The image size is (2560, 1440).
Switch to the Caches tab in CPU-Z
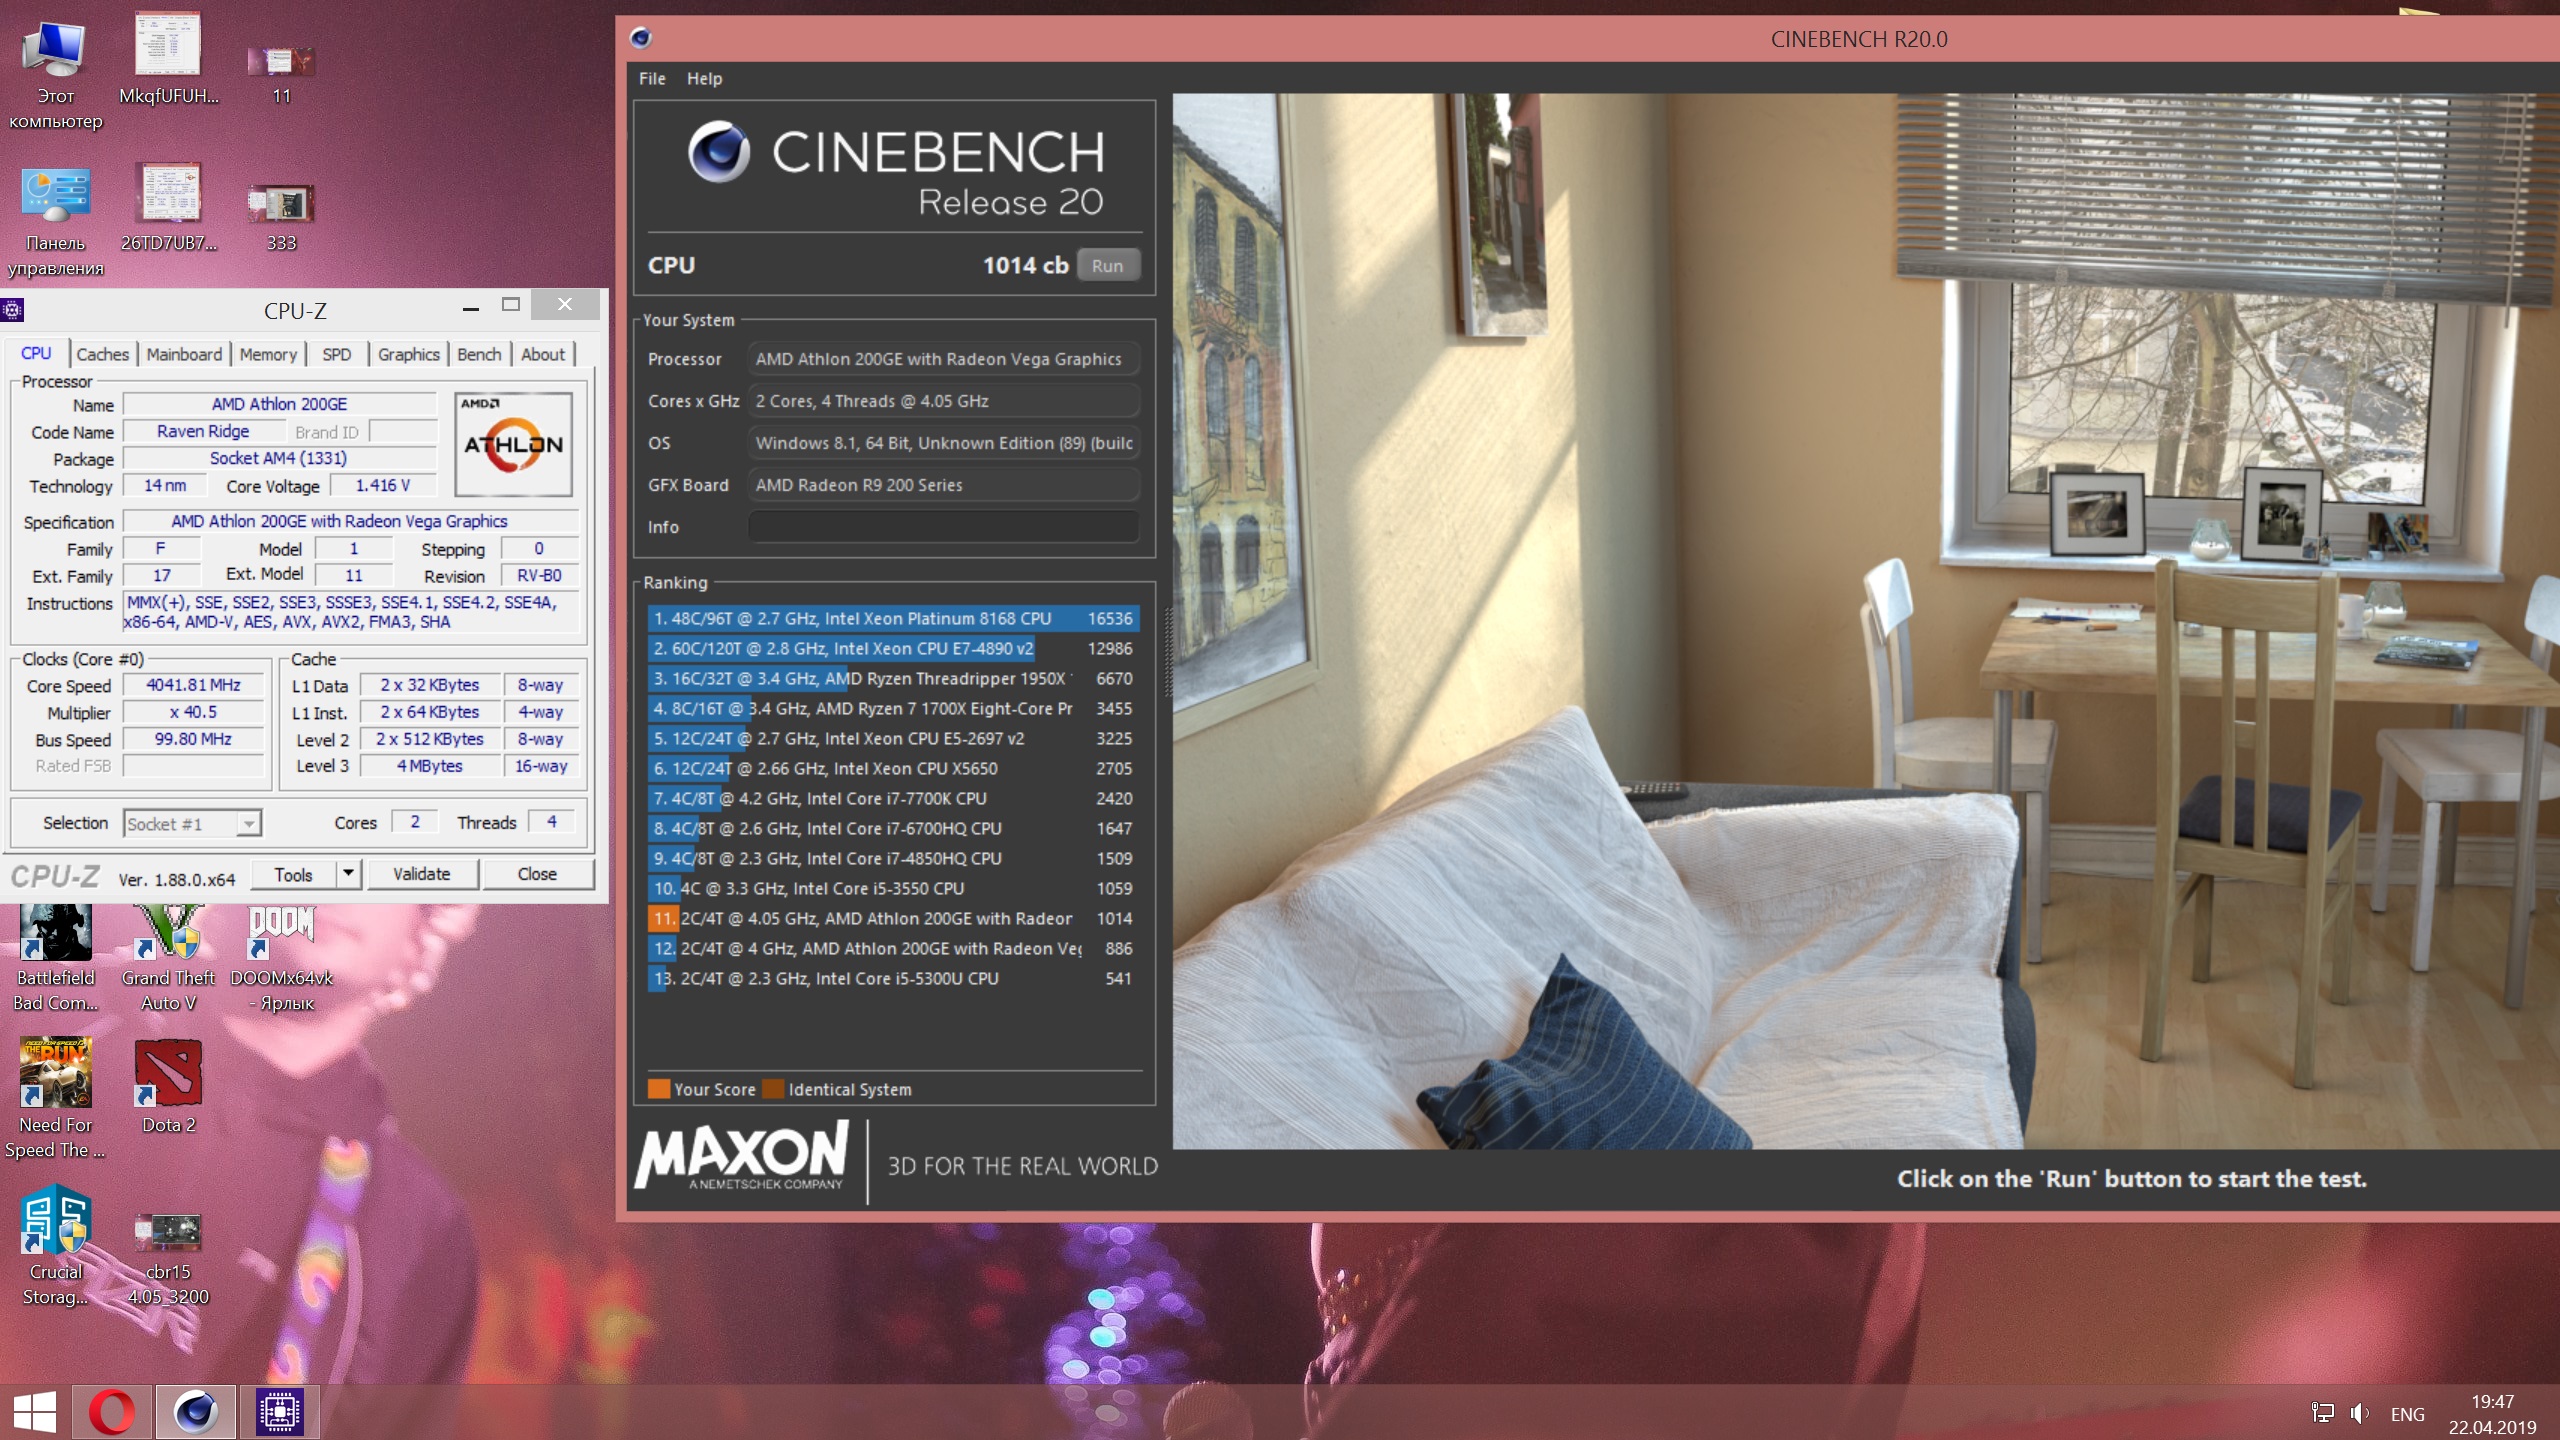pyautogui.click(x=102, y=354)
